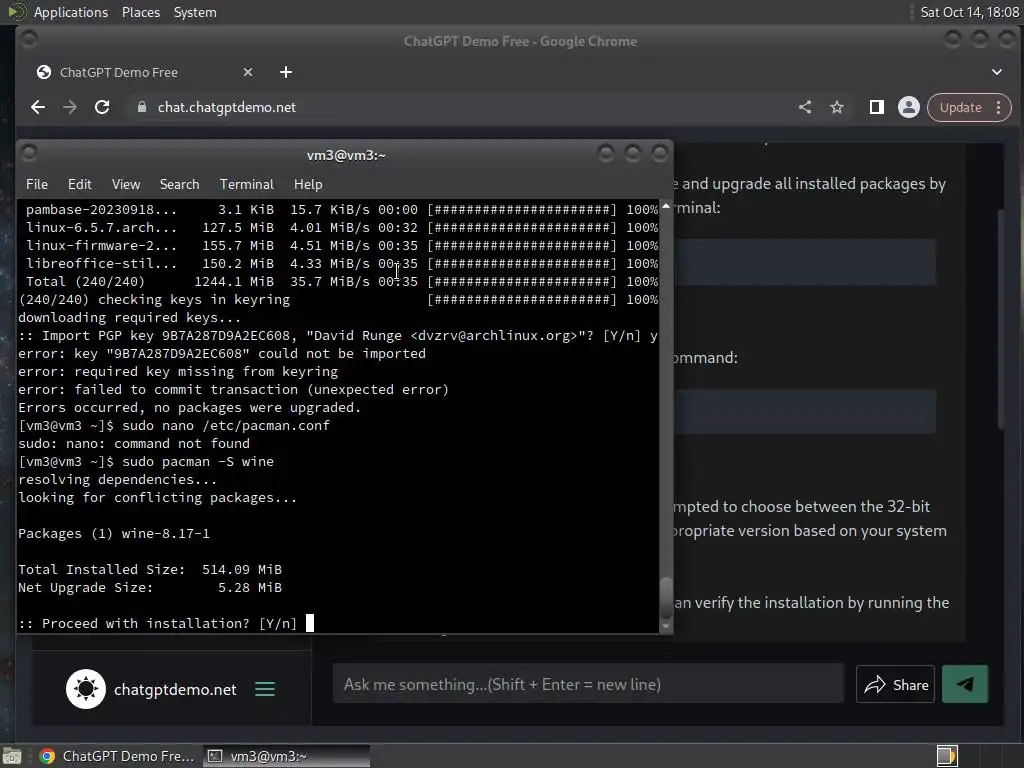Click the clock Sat Oct 14, 18:08
This screenshot has width=1024, height=768.
tap(970, 12)
